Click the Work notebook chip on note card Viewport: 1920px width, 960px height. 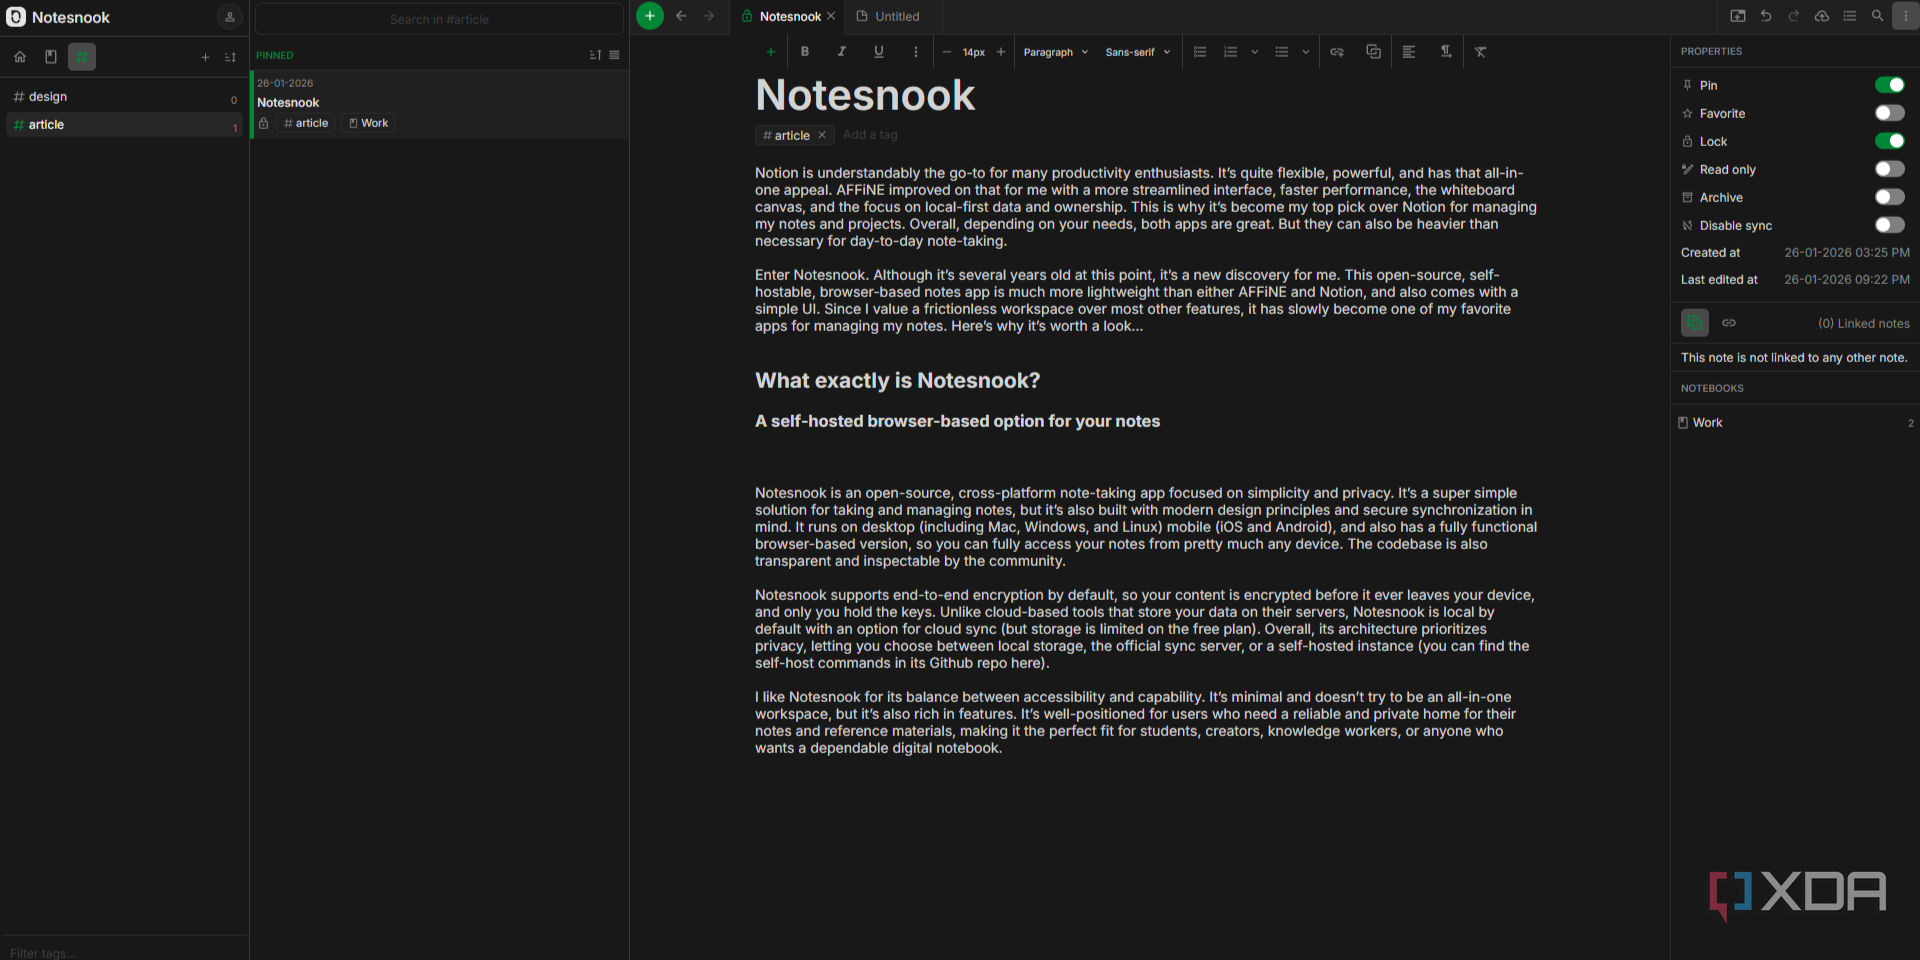(x=368, y=123)
